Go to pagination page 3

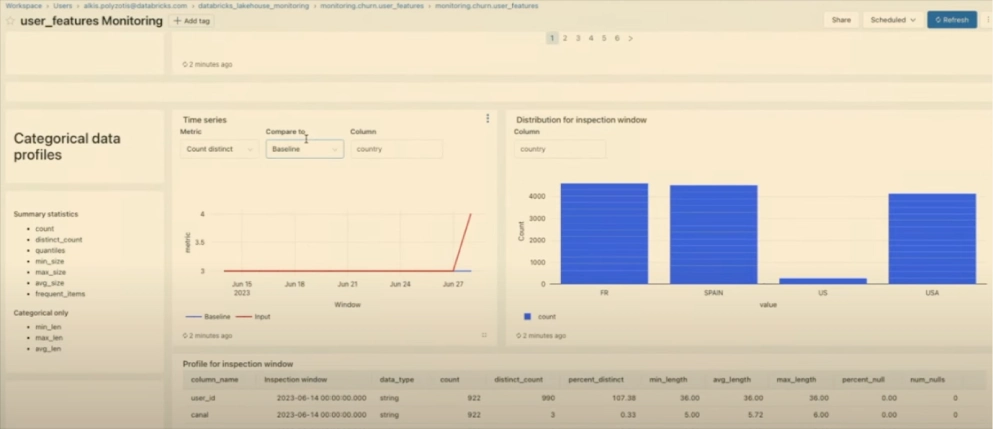[578, 38]
